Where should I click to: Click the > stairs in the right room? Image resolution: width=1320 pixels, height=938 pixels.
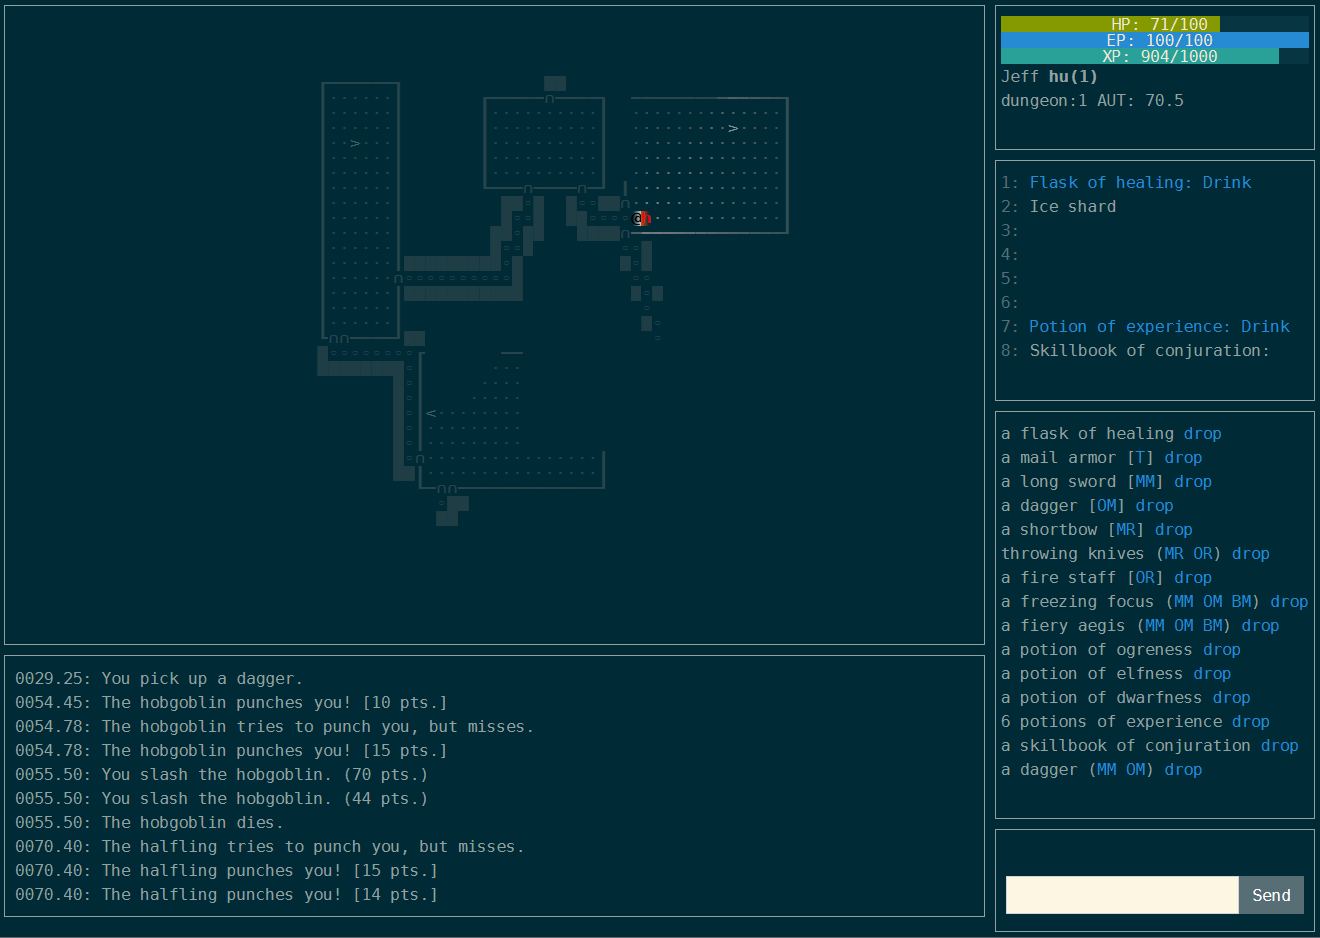coord(733,128)
